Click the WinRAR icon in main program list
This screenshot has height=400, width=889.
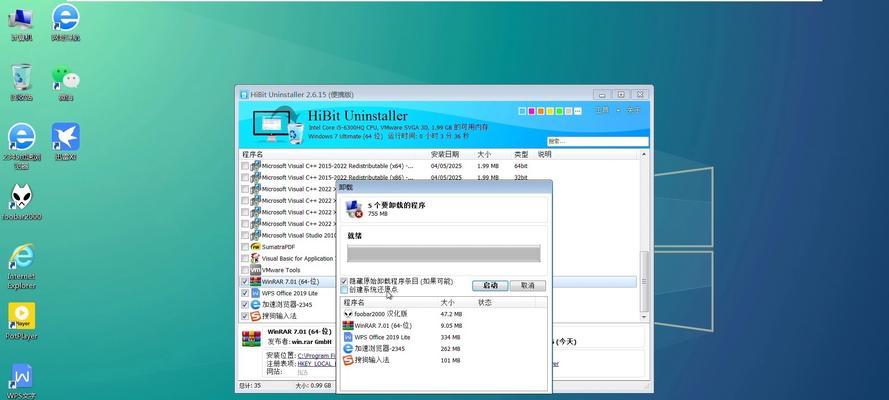tap(255, 282)
